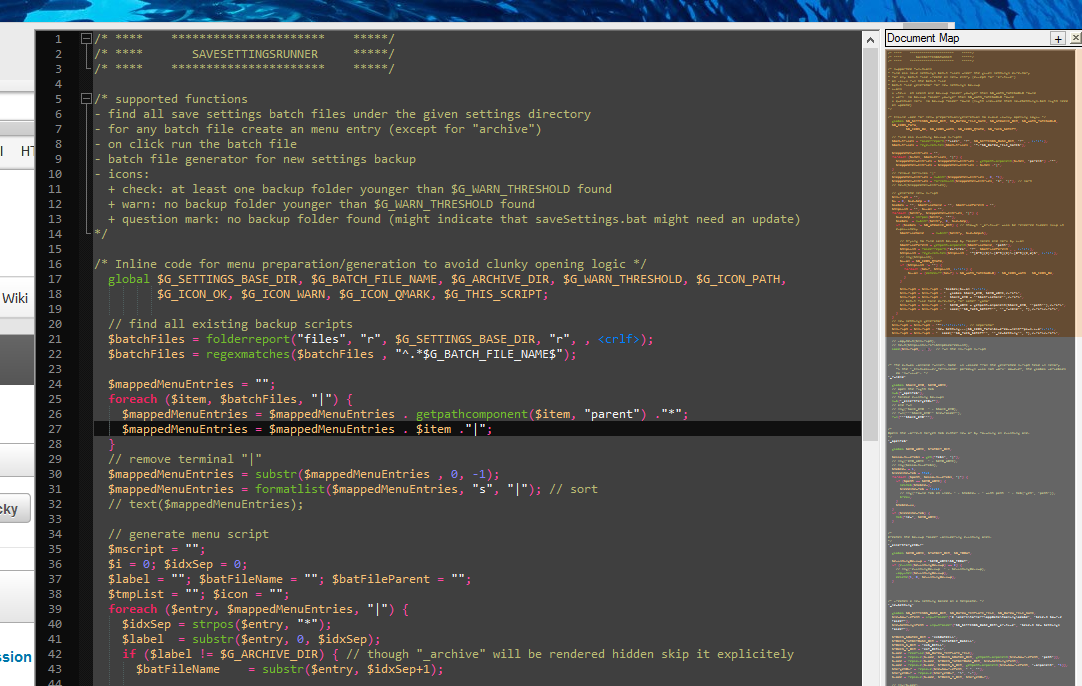Click line number 21 in the margin

point(57,338)
